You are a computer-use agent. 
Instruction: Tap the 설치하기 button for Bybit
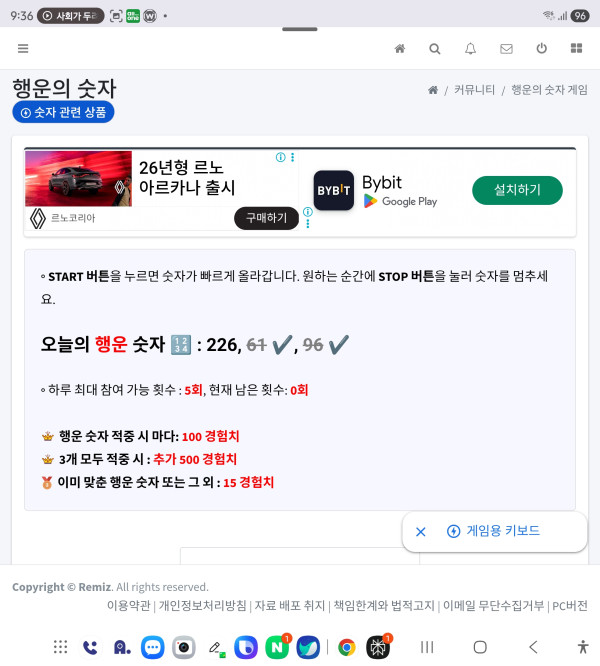tap(517, 190)
